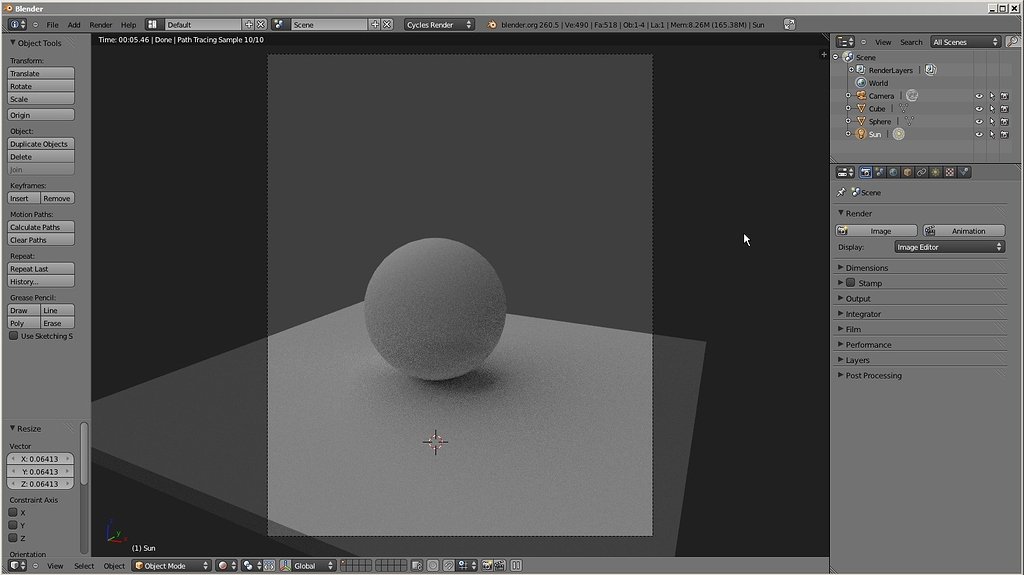
Task: Toggle Sun renderability camera icon
Action: (1005, 135)
